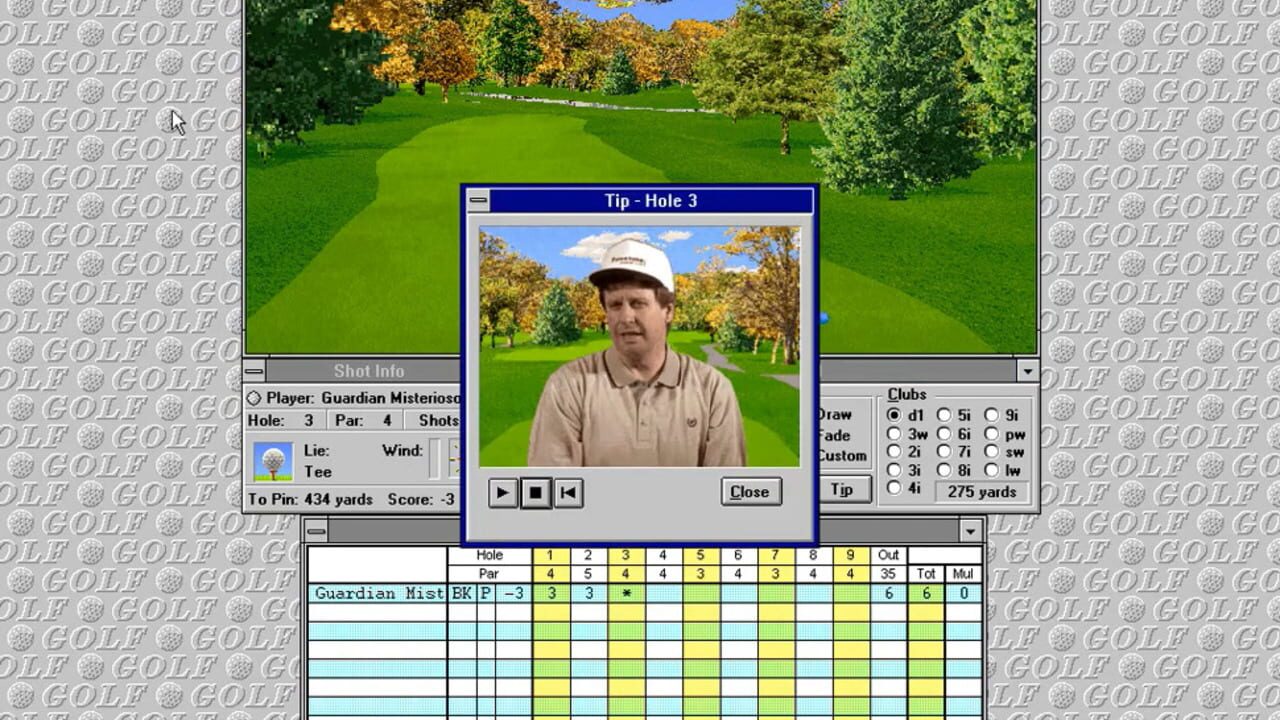1280x720 pixels.
Task: Rewind the tip video to start
Action: coord(568,492)
